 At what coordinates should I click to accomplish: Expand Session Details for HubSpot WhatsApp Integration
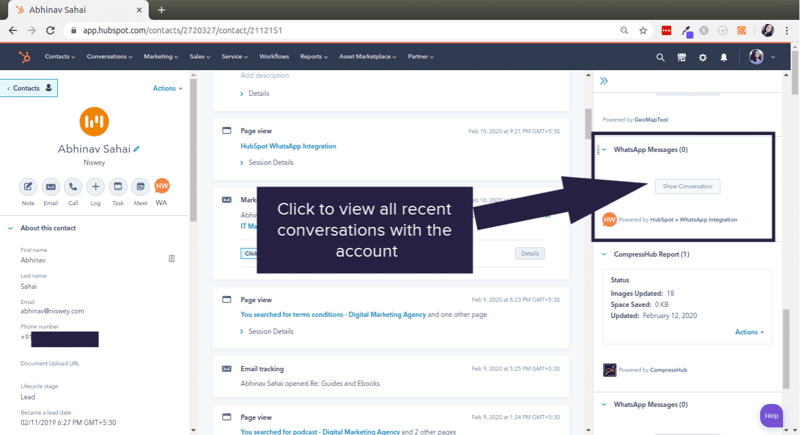[267, 163]
